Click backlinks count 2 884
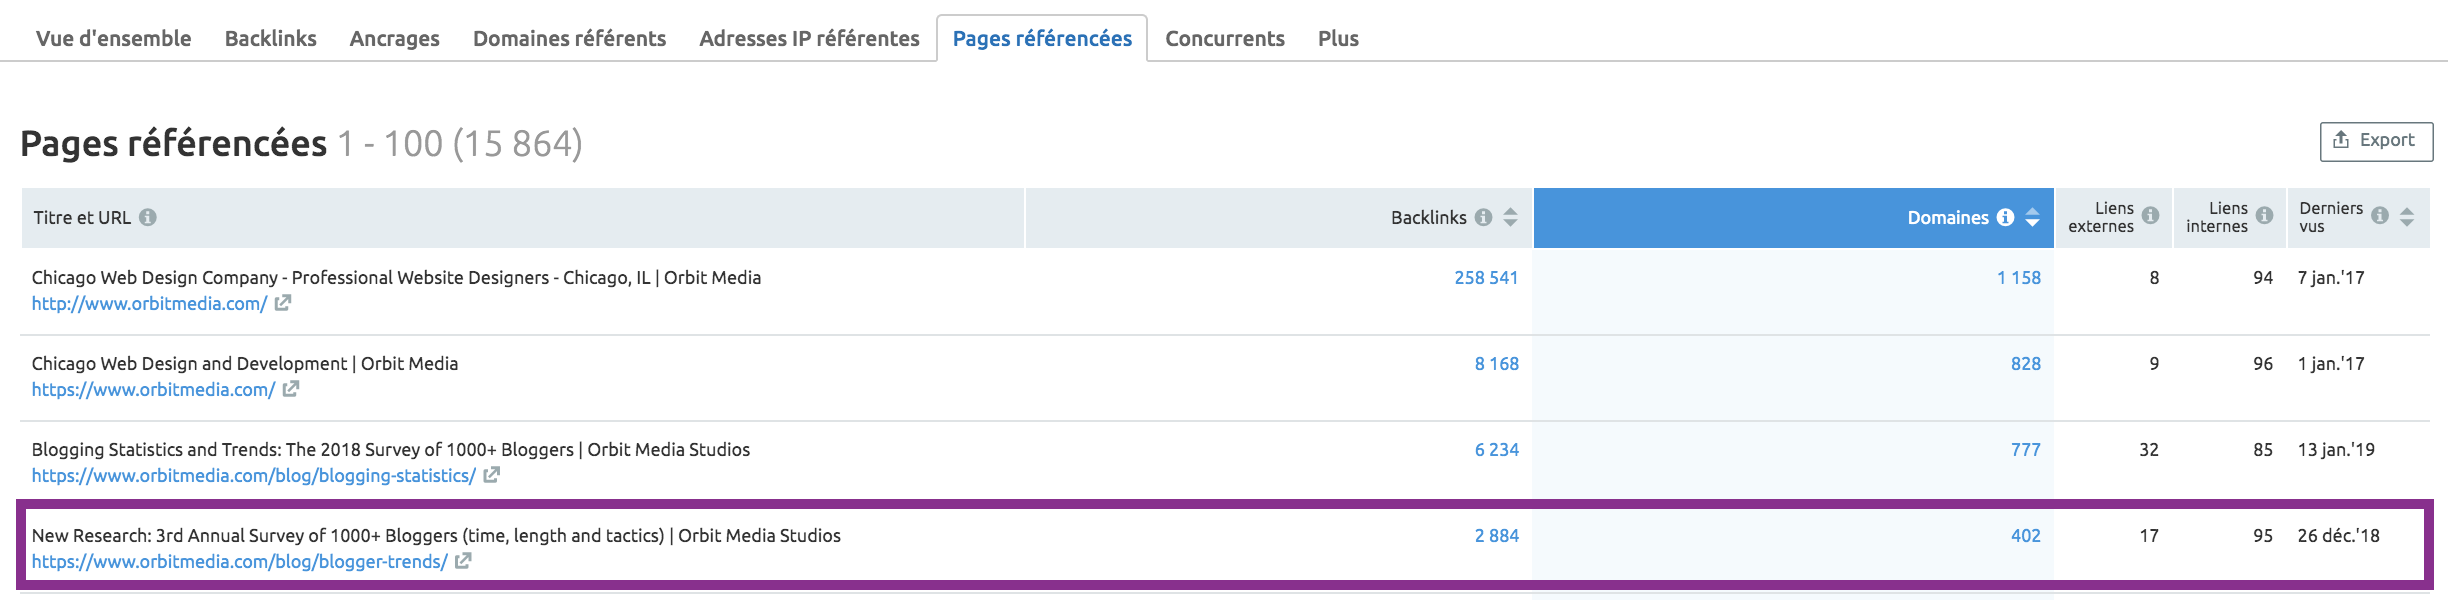The width and height of the screenshot is (2448, 600). [x=1496, y=536]
